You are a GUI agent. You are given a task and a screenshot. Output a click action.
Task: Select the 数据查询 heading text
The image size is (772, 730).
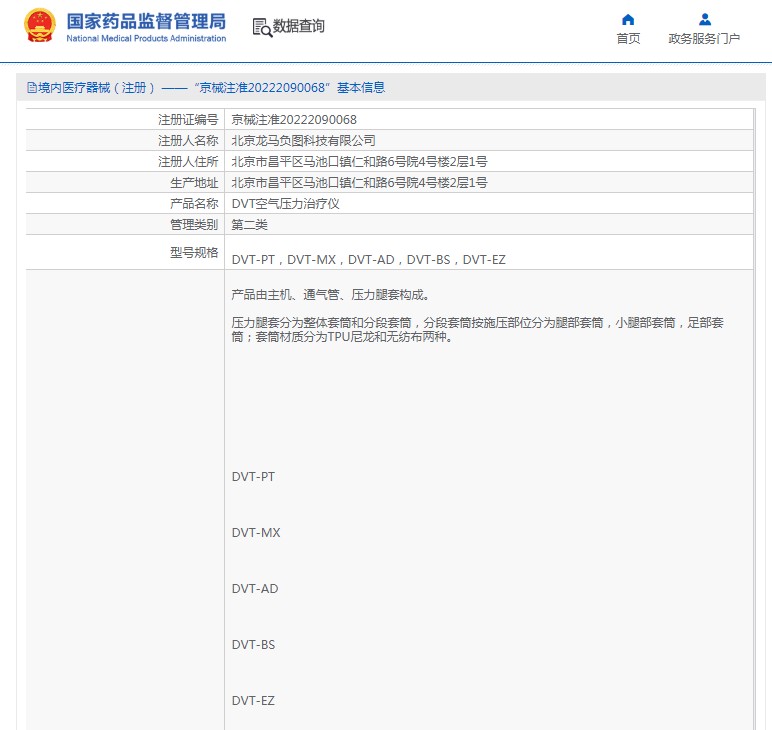pos(299,27)
